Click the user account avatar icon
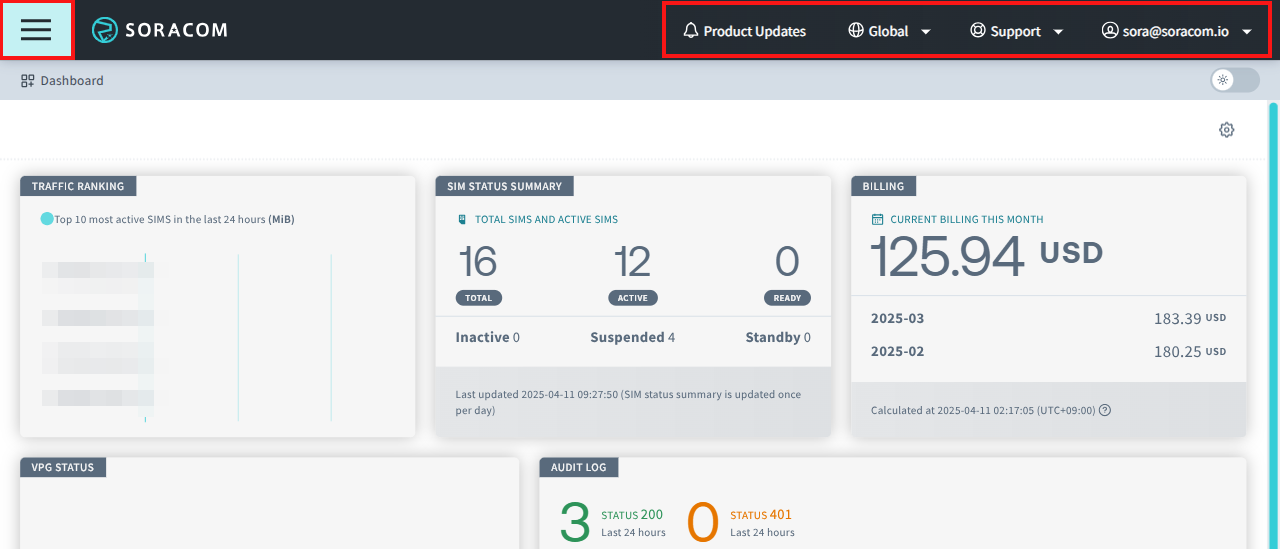 click(x=1109, y=31)
